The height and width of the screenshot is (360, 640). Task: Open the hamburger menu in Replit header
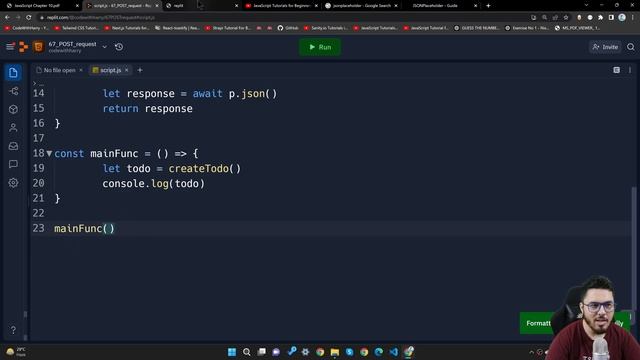(10, 47)
